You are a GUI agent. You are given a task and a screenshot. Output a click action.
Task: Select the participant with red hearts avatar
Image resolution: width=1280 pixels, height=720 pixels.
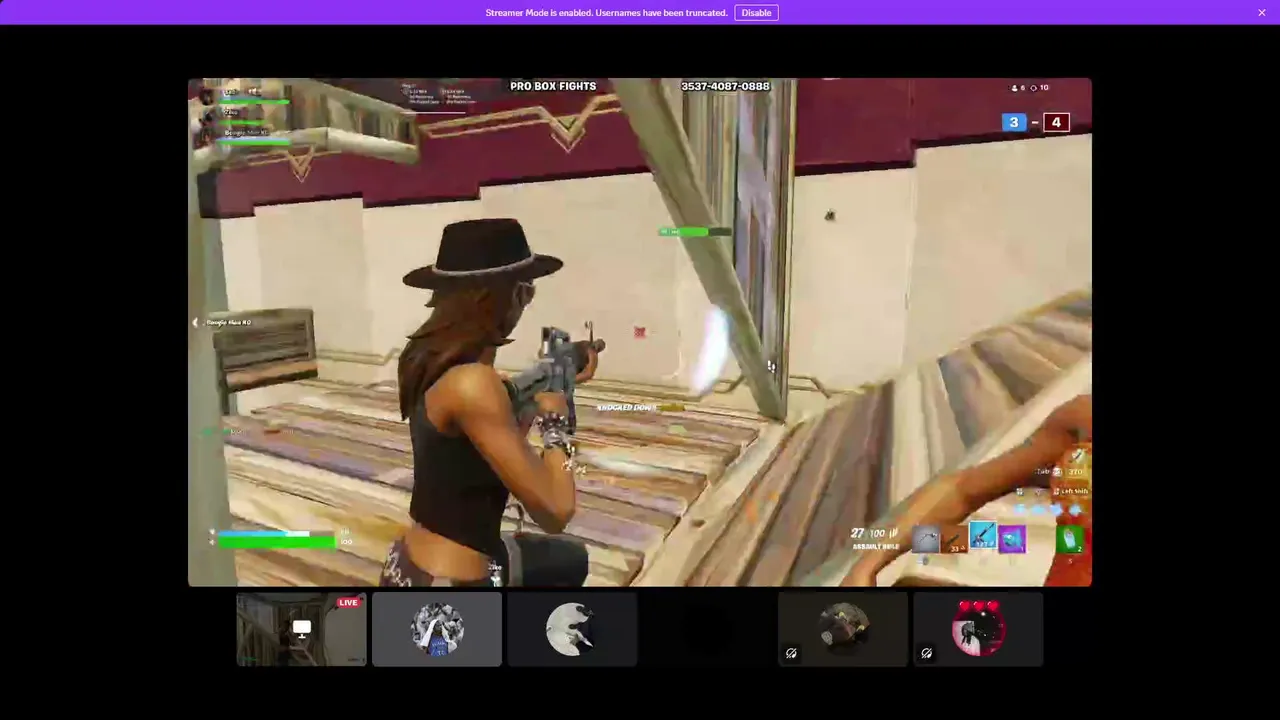[978, 629]
